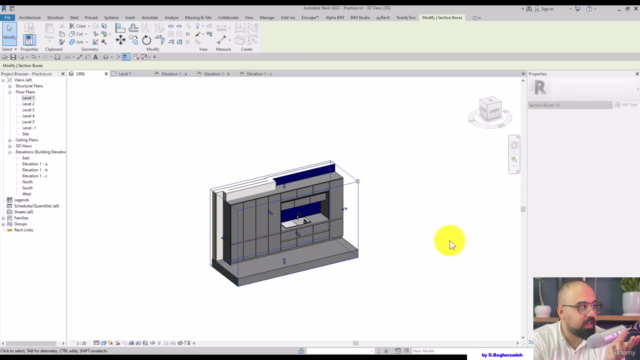Click Close Inactive Views icon

click(136, 57)
